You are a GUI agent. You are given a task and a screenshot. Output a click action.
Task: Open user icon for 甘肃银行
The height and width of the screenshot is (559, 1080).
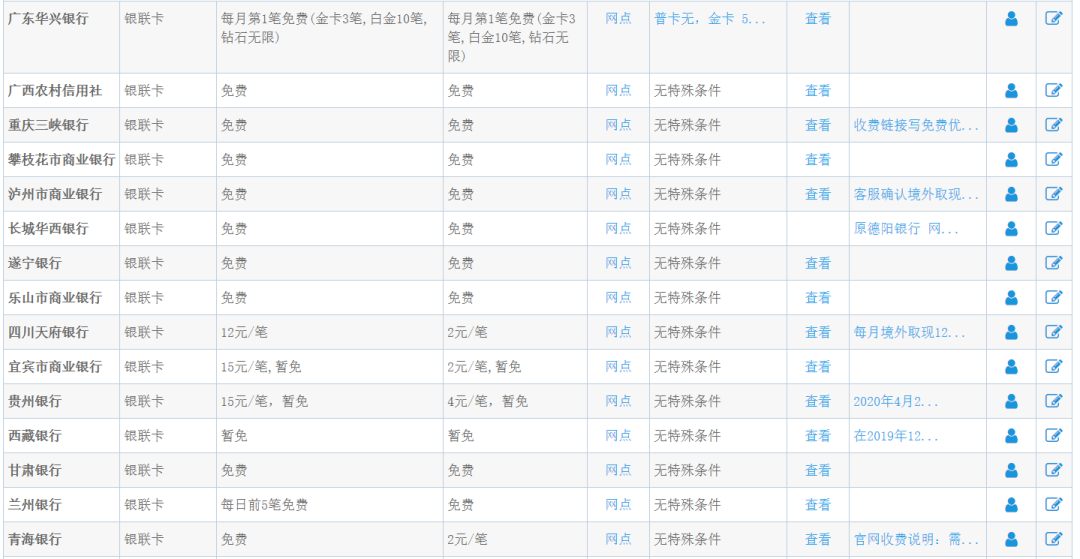pyautogui.click(x=1011, y=470)
